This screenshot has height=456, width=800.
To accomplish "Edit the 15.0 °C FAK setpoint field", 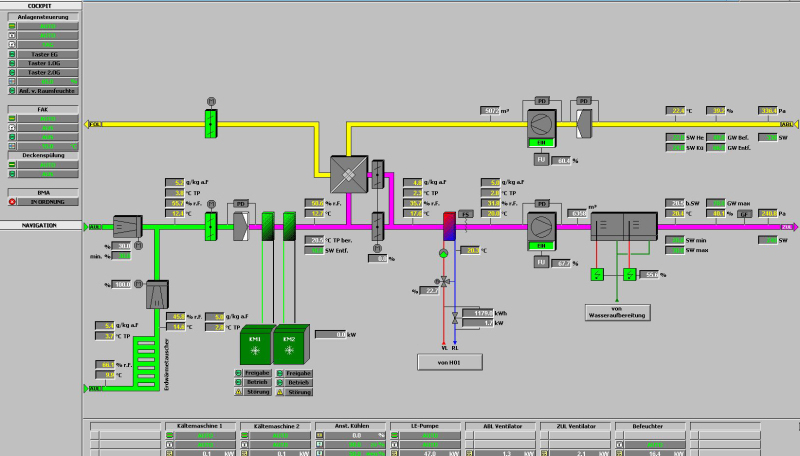I will (48, 146).
